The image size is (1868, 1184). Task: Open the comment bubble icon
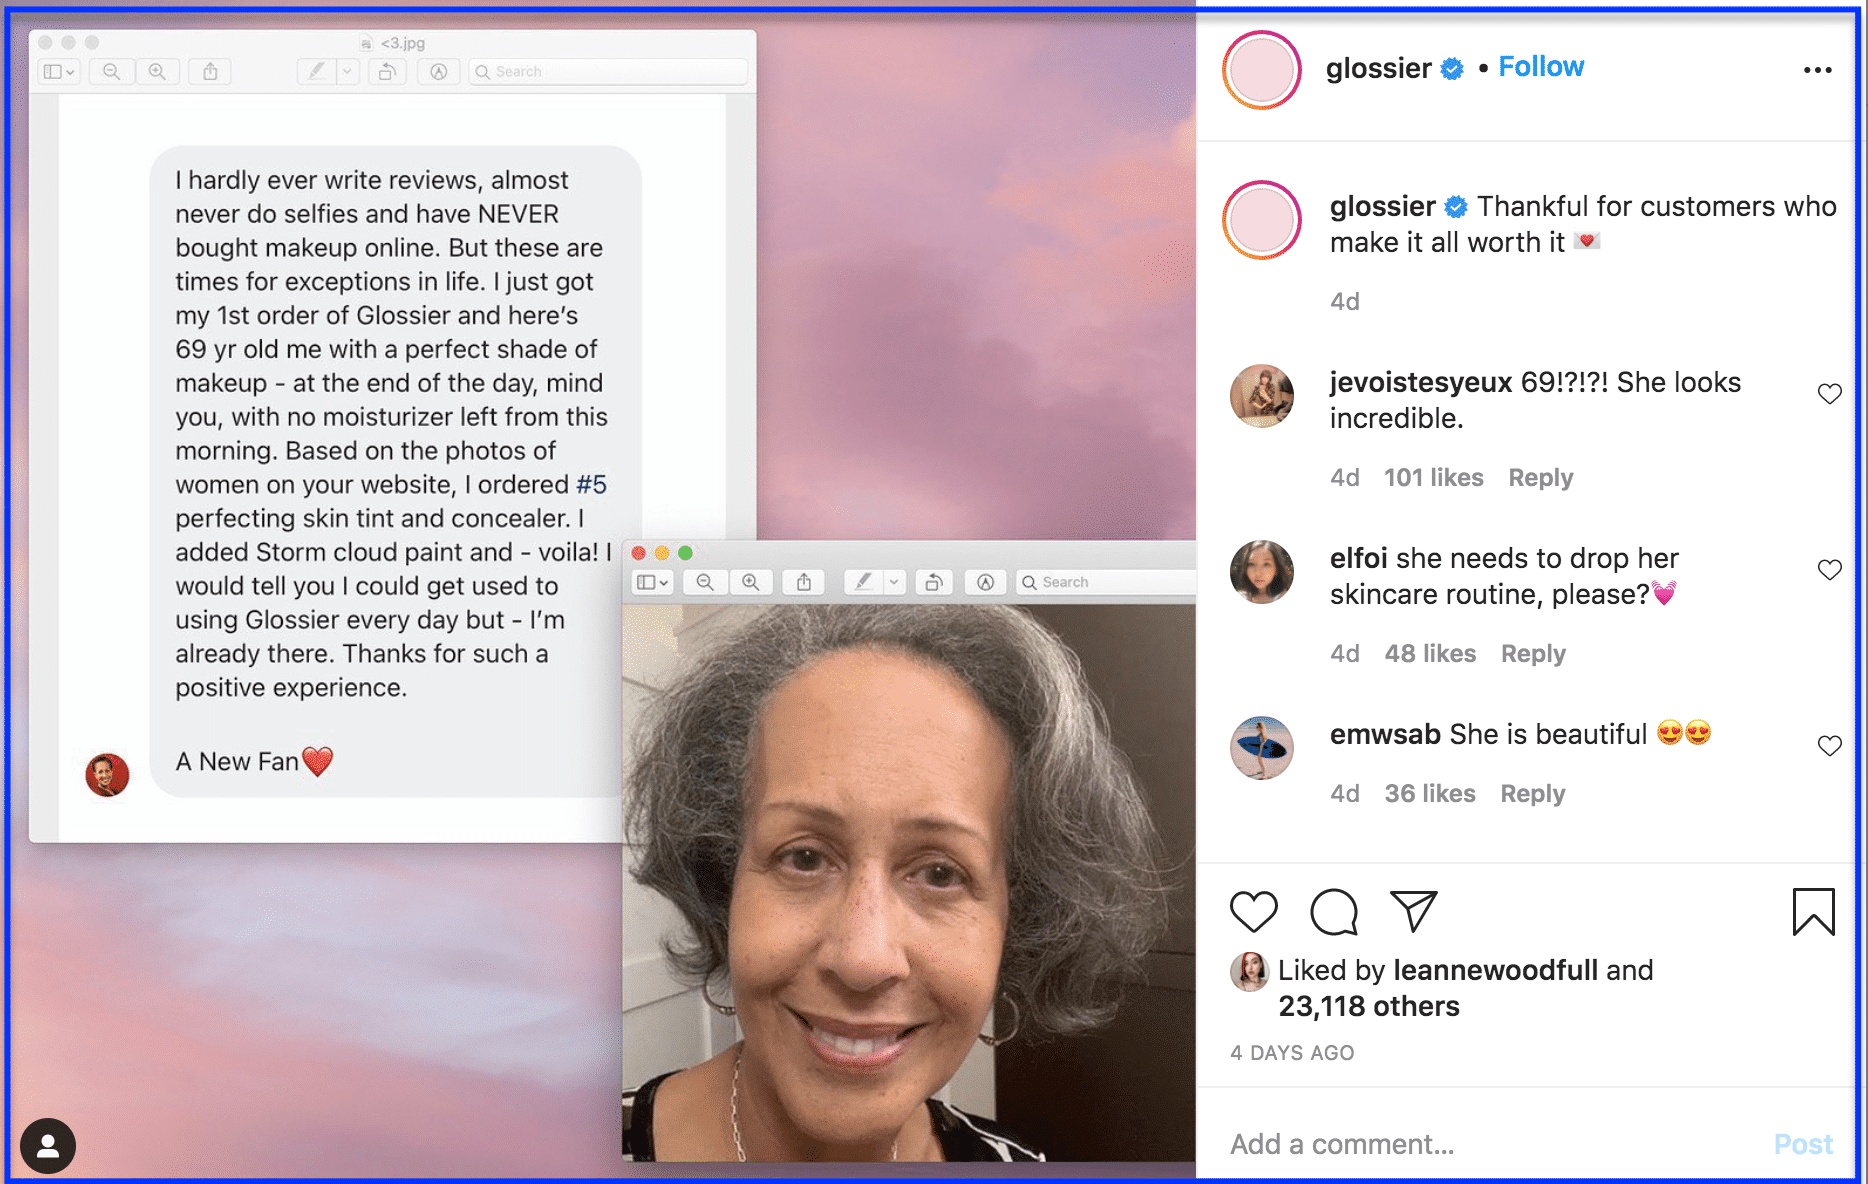(1334, 911)
